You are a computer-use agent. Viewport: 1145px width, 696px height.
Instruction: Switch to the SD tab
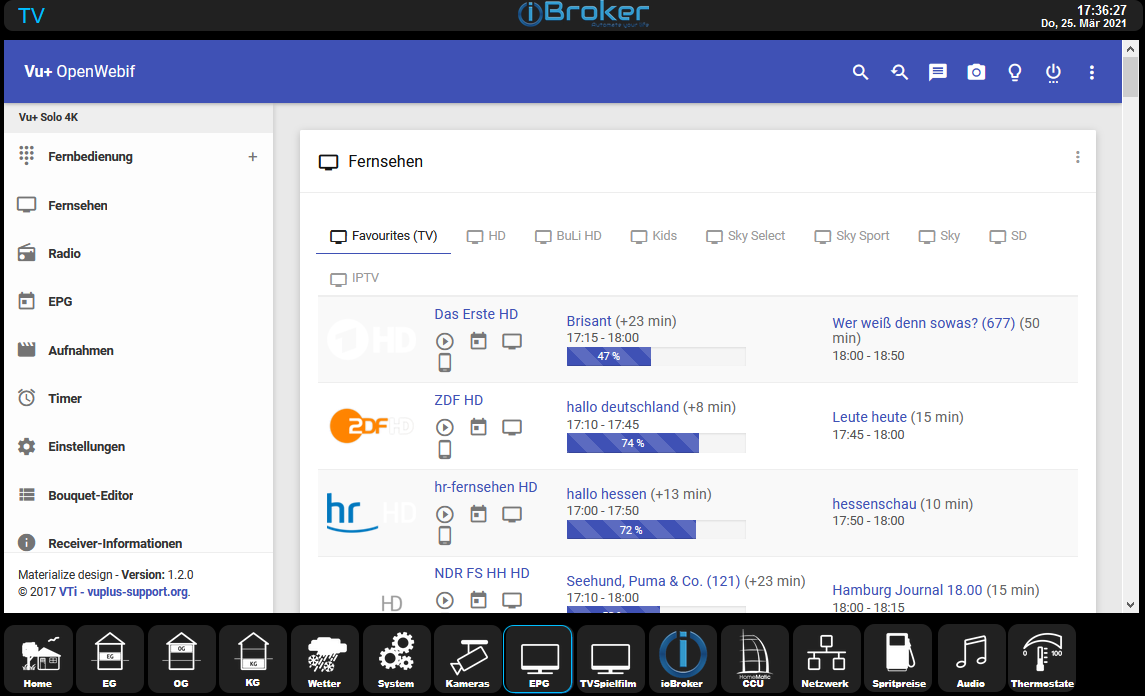pos(1008,236)
